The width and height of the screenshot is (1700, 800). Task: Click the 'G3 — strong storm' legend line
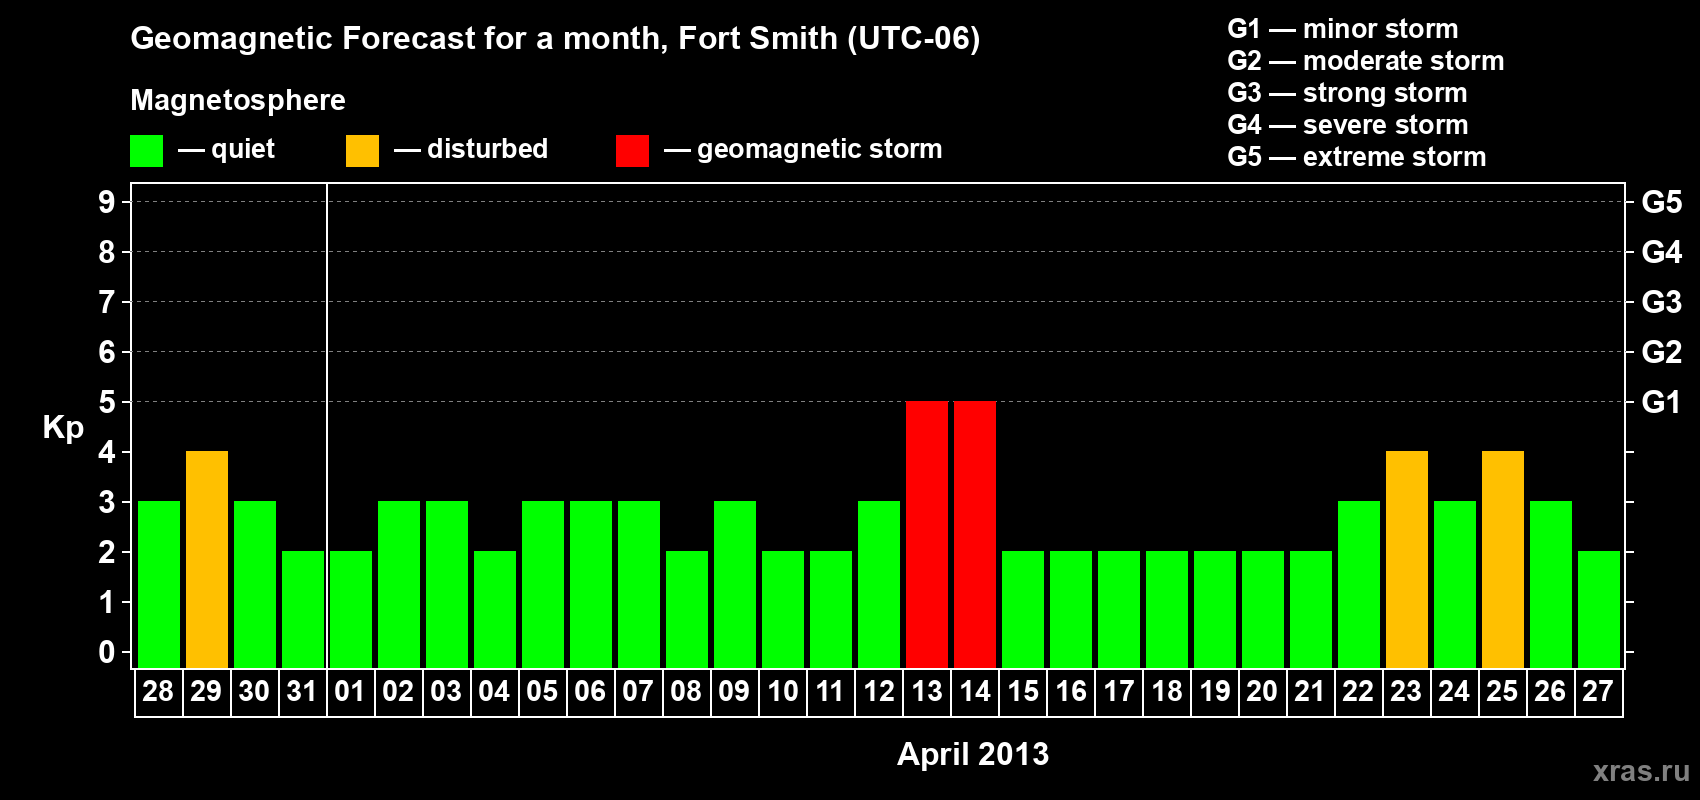click(x=1348, y=93)
